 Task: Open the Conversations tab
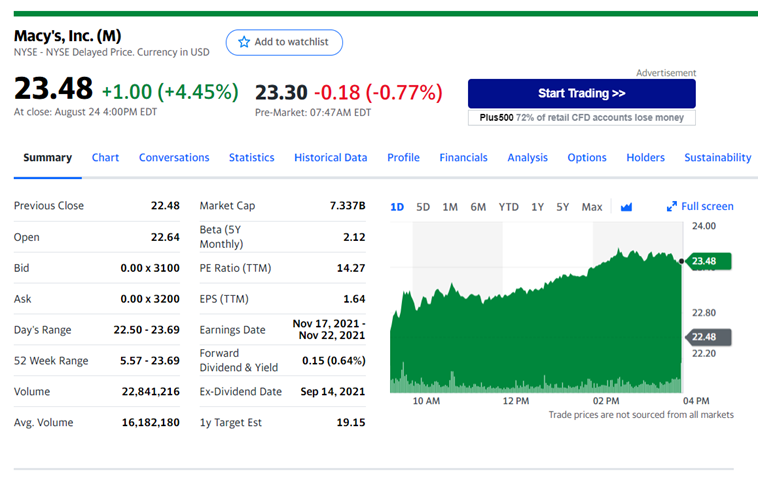tap(174, 158)
